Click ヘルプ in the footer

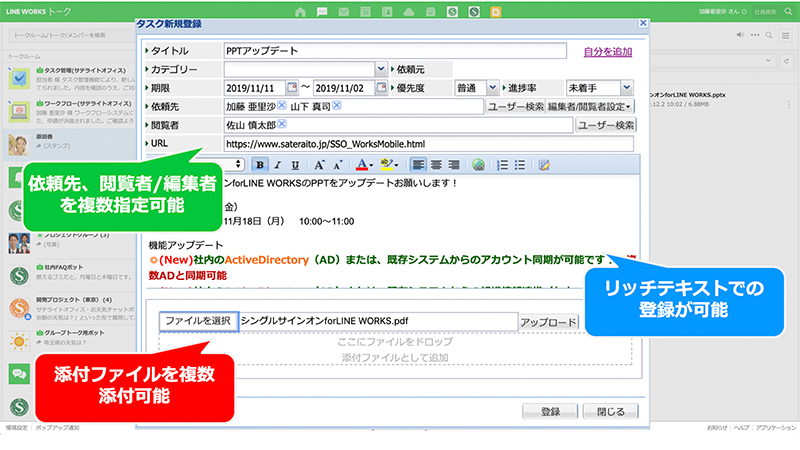point(741,428)
